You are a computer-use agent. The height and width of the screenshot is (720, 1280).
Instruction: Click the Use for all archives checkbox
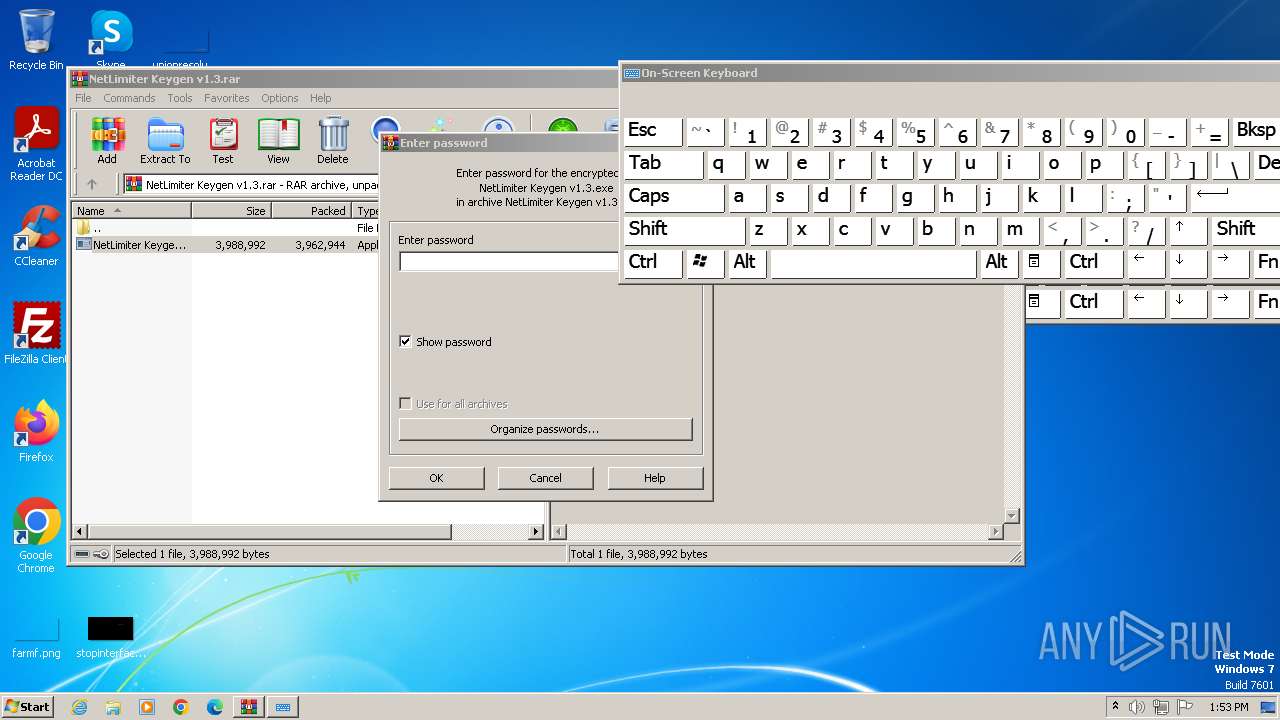click(x=405, y=404)
